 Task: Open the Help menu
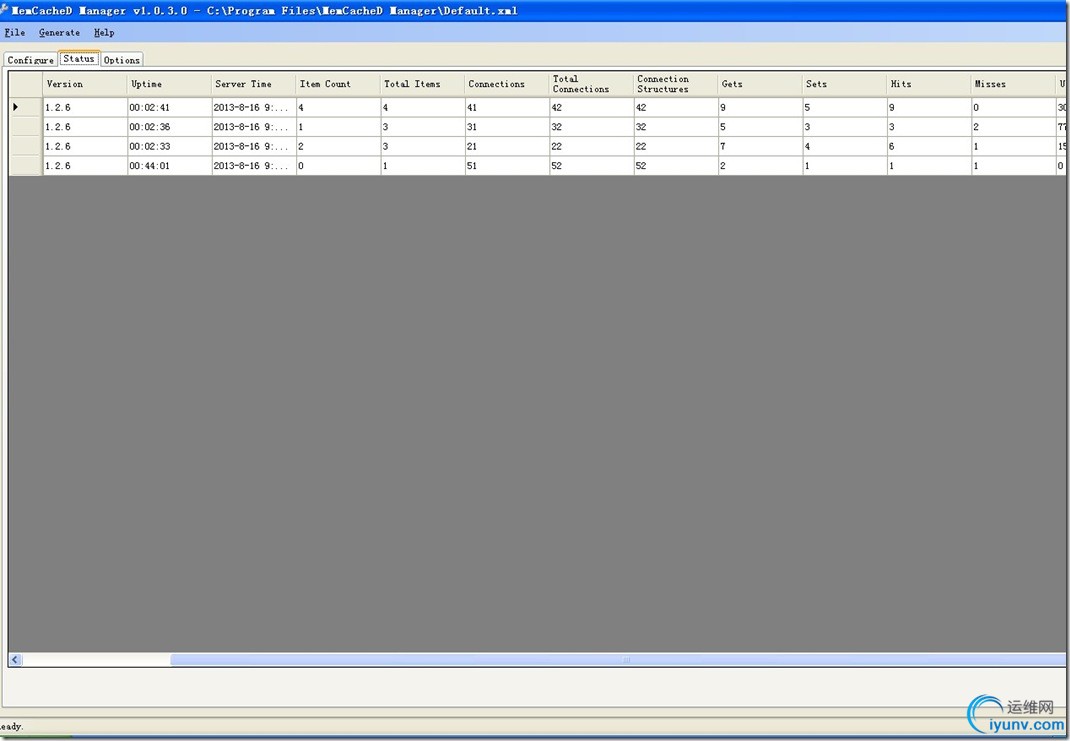point(104,32)
